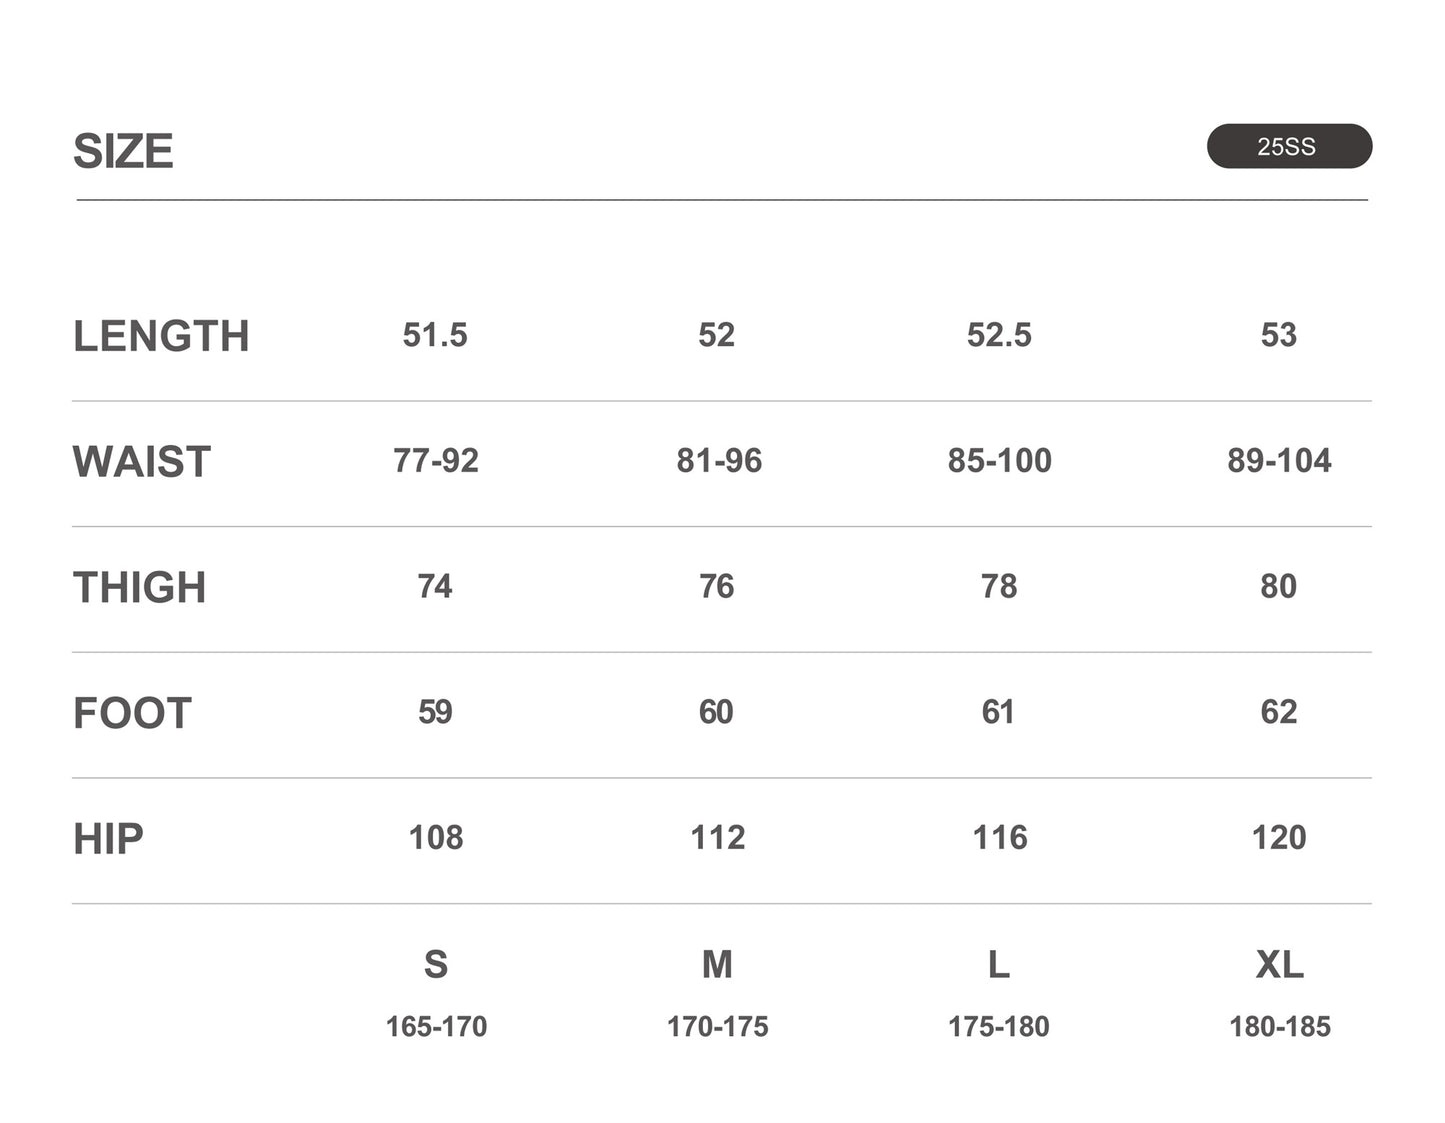The height and width of the screenshot is (1123, 1445).
Task: Click the 180-185 height range
Action: (x=1279, y=1026)
